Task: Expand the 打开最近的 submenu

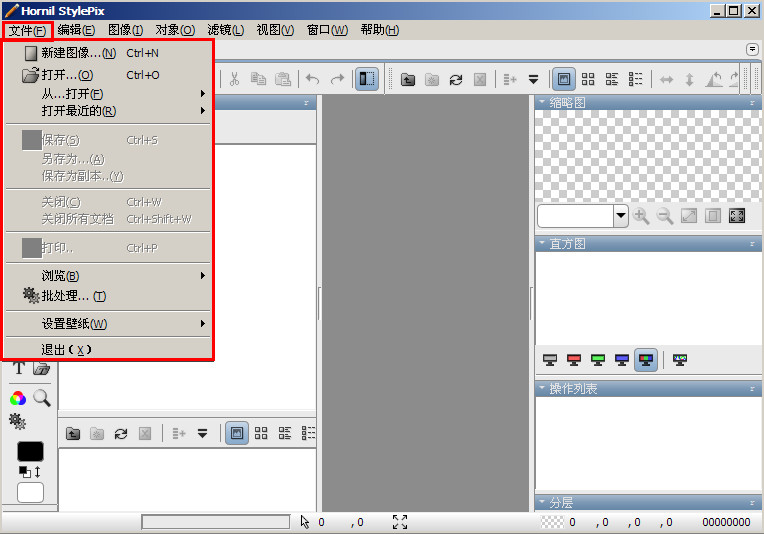Action: [x=108, y=111]
